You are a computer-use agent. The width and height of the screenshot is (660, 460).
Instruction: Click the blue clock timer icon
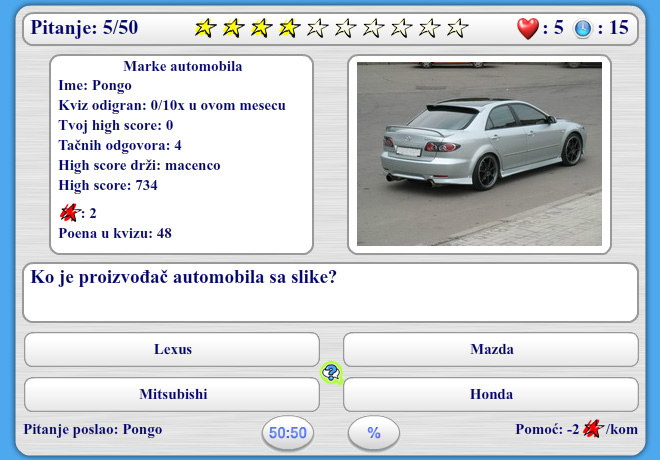pyautogui.click(x=583, y=29)
